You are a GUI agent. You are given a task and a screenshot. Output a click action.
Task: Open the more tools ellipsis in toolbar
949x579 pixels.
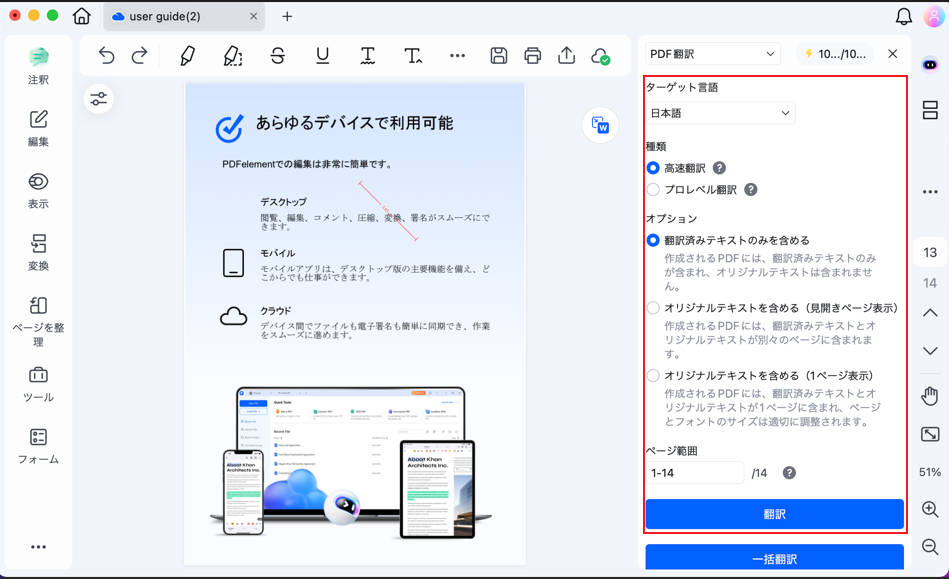pos(457,56)
